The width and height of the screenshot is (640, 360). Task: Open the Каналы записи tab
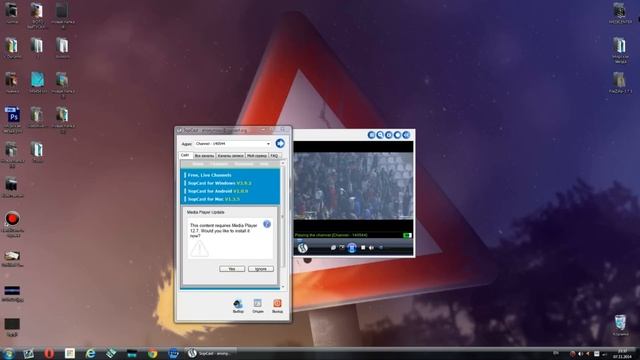tap(230, 156)
